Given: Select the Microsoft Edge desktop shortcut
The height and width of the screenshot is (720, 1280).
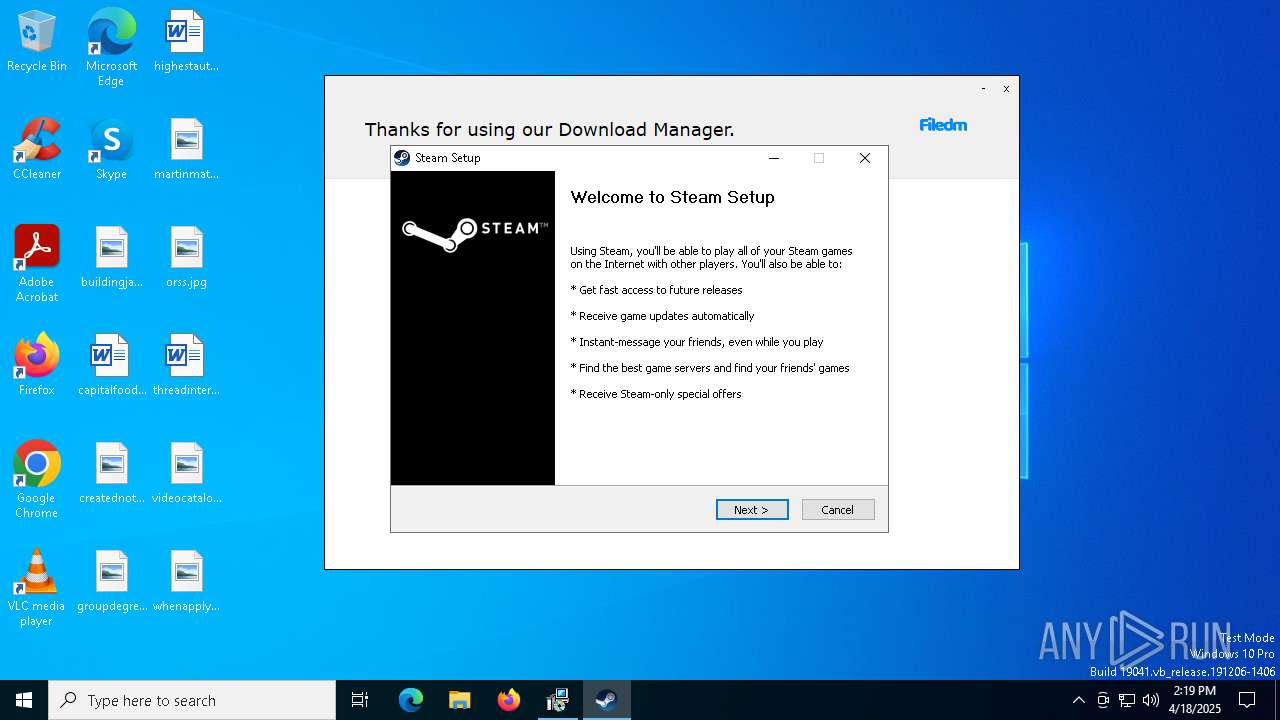Looking at the screenshot, I should pyautogui.click(x=111, y=48).
